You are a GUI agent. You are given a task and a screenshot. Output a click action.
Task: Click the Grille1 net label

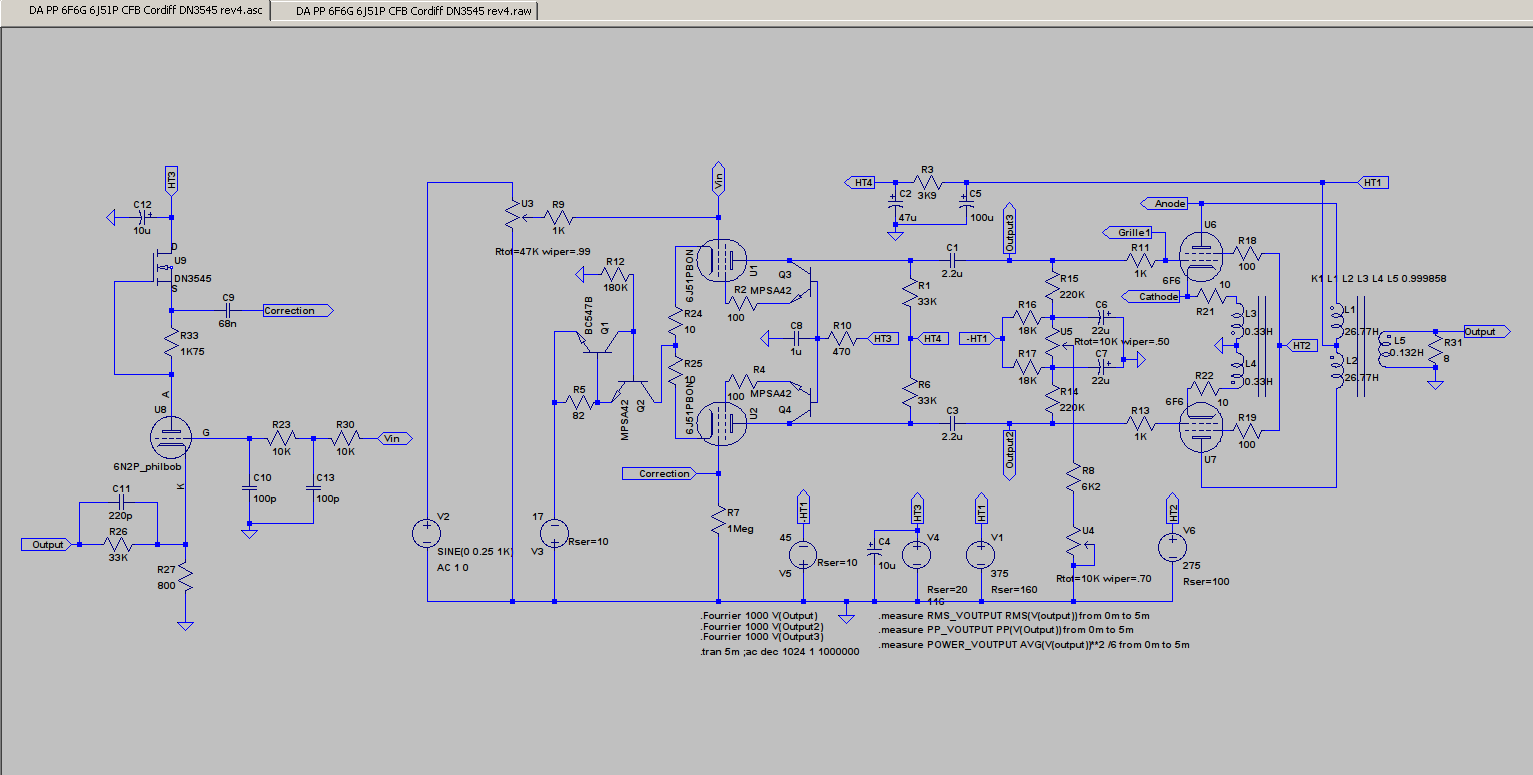1128,232
